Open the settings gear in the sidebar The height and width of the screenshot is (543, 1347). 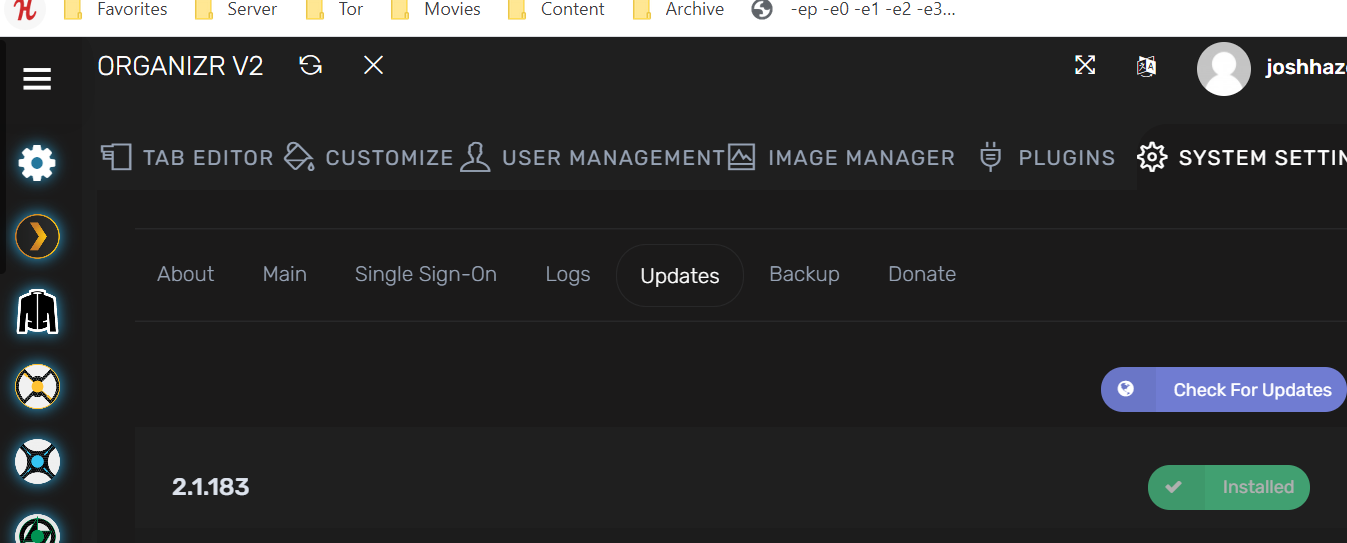pos(37,162)
